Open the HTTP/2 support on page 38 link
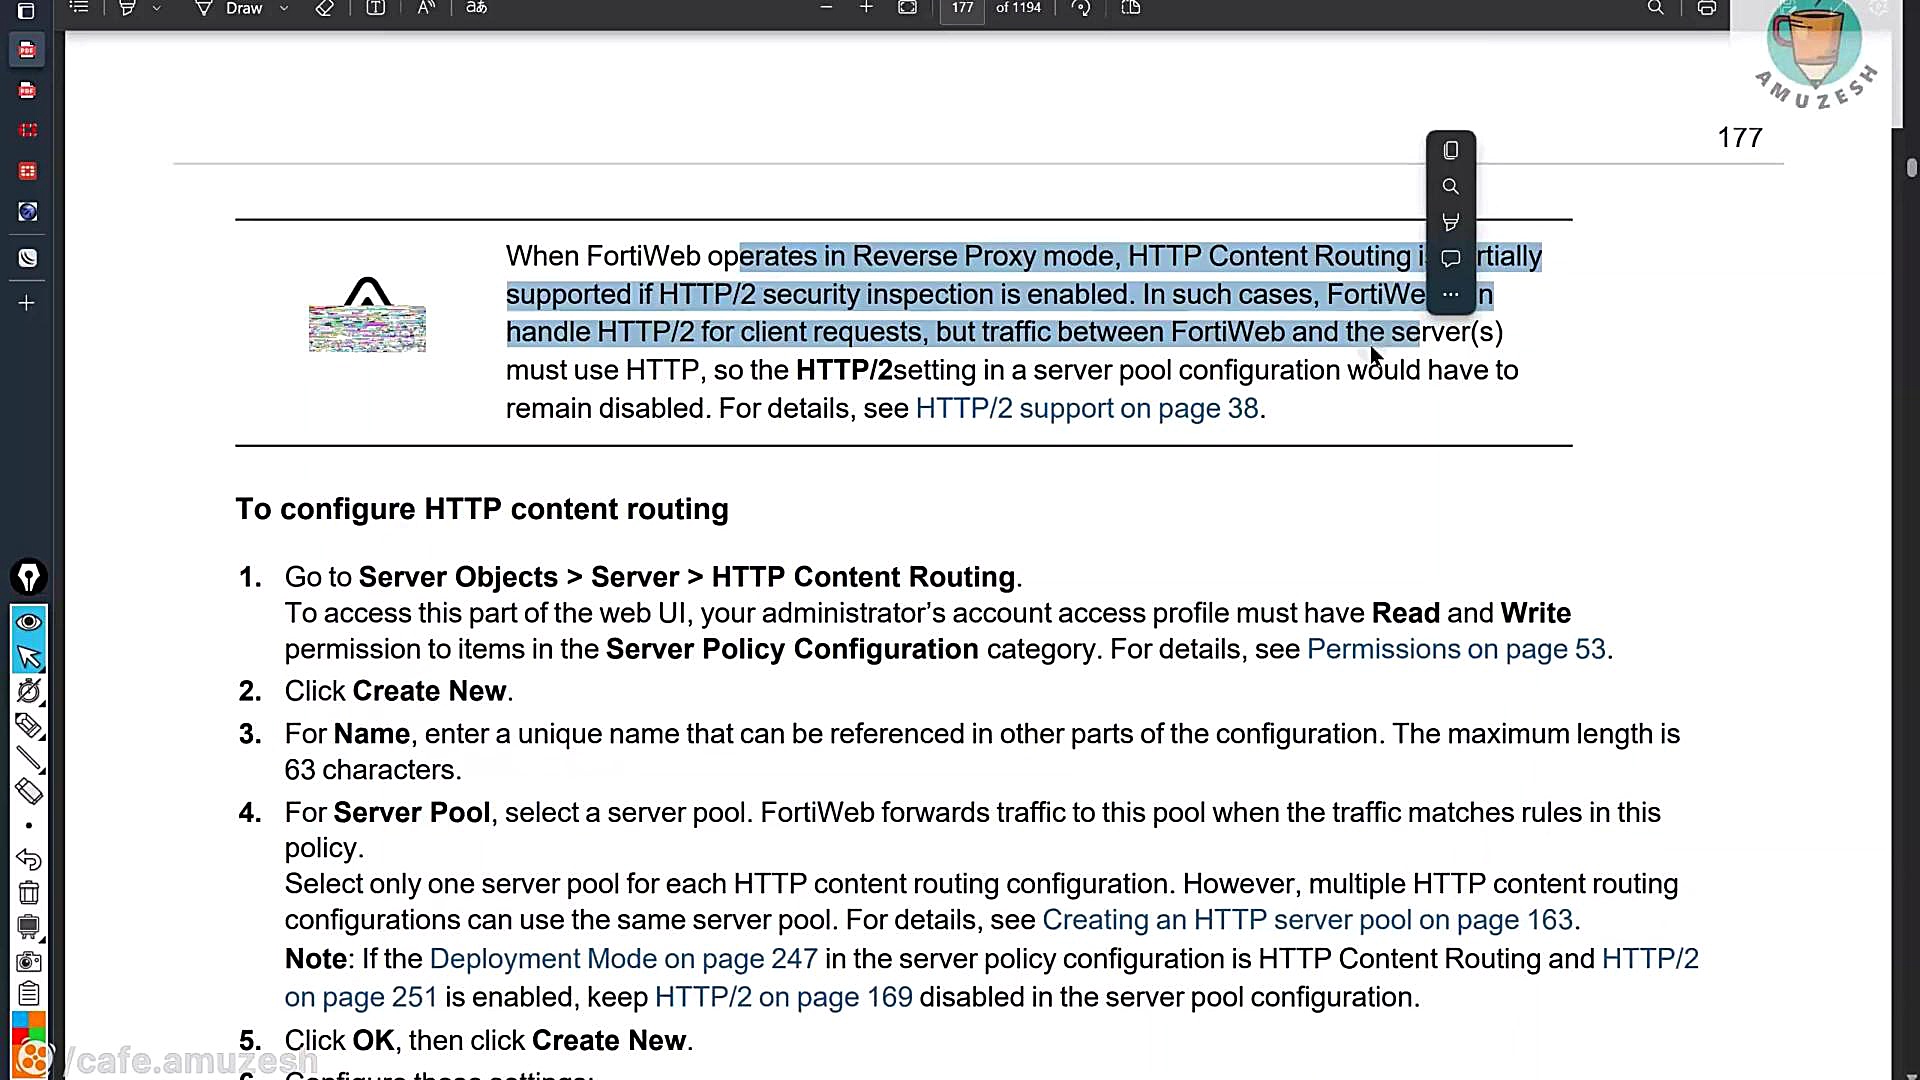 (x=1087, y=409)
